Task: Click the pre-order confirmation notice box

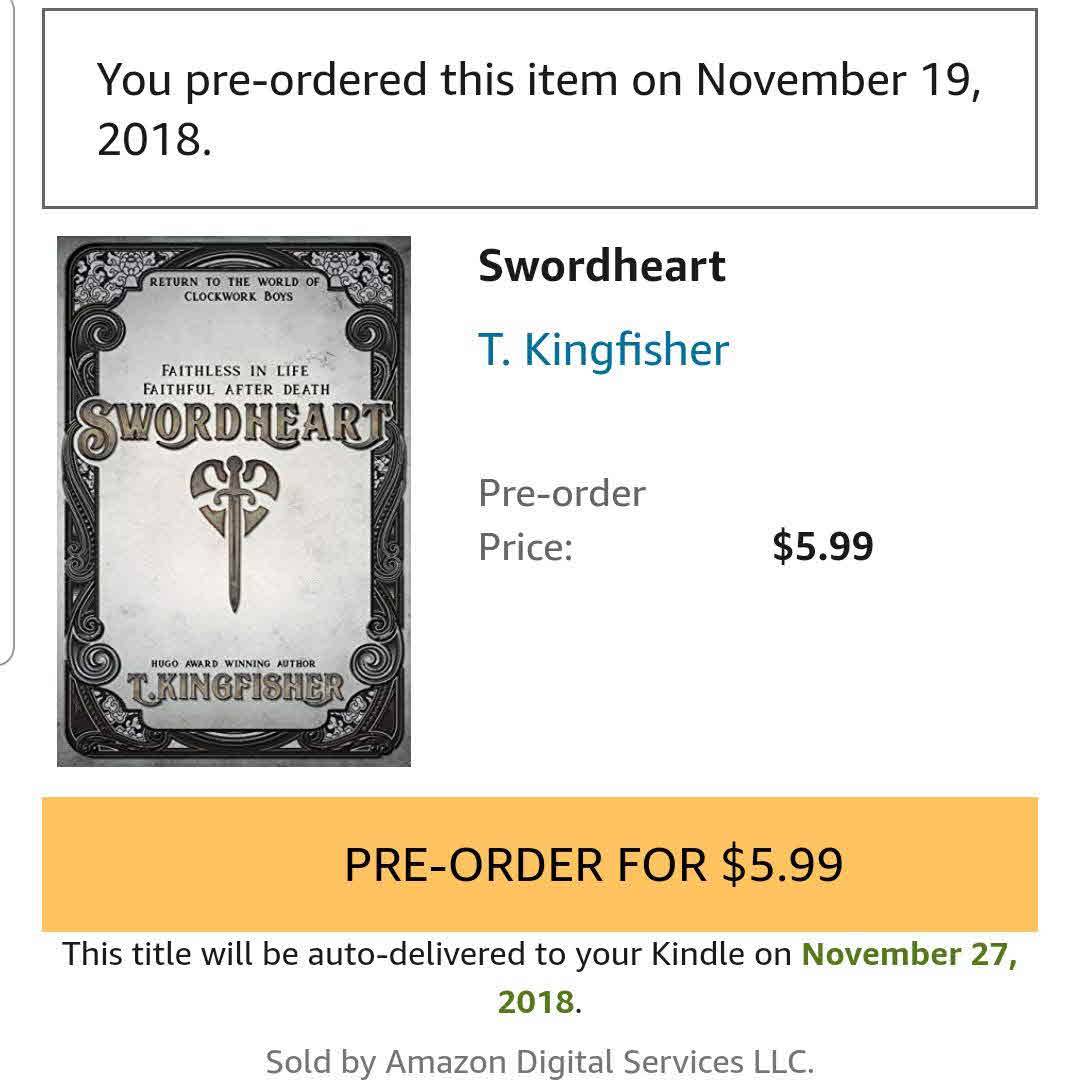Action: [x=540, y=108]
